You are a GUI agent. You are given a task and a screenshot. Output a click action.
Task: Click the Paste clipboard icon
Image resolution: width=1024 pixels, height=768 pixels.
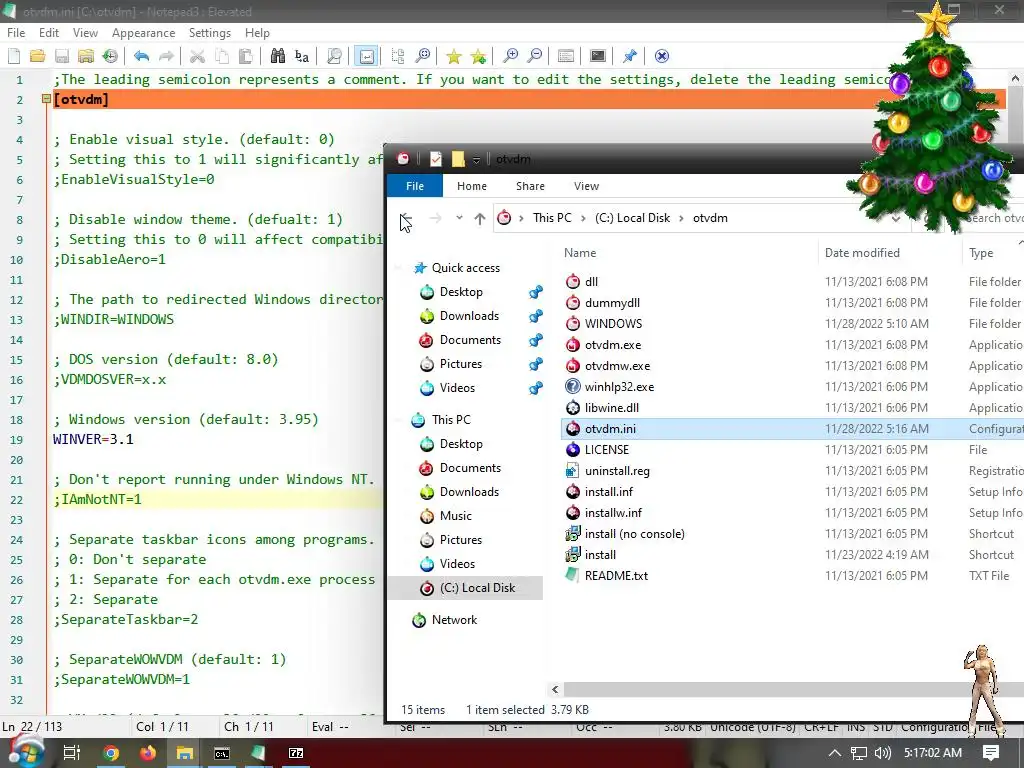pyautogui.click(x=246, y=56)
